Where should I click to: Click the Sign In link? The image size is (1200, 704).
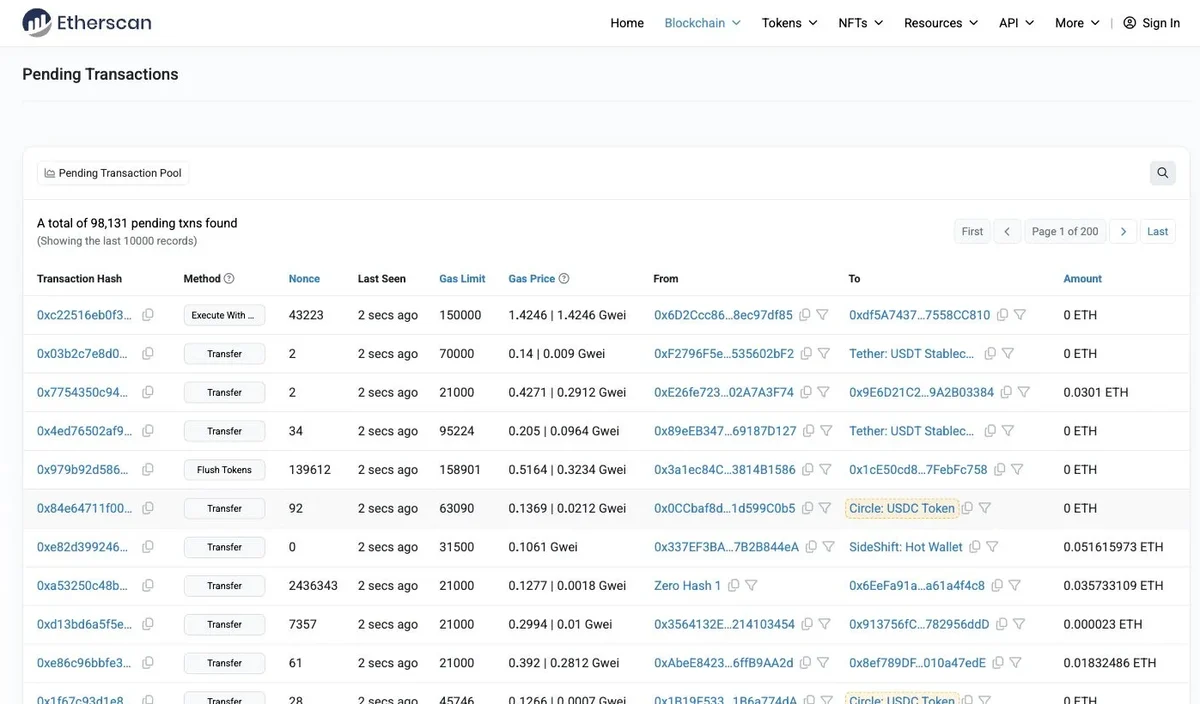[1151, 23]
